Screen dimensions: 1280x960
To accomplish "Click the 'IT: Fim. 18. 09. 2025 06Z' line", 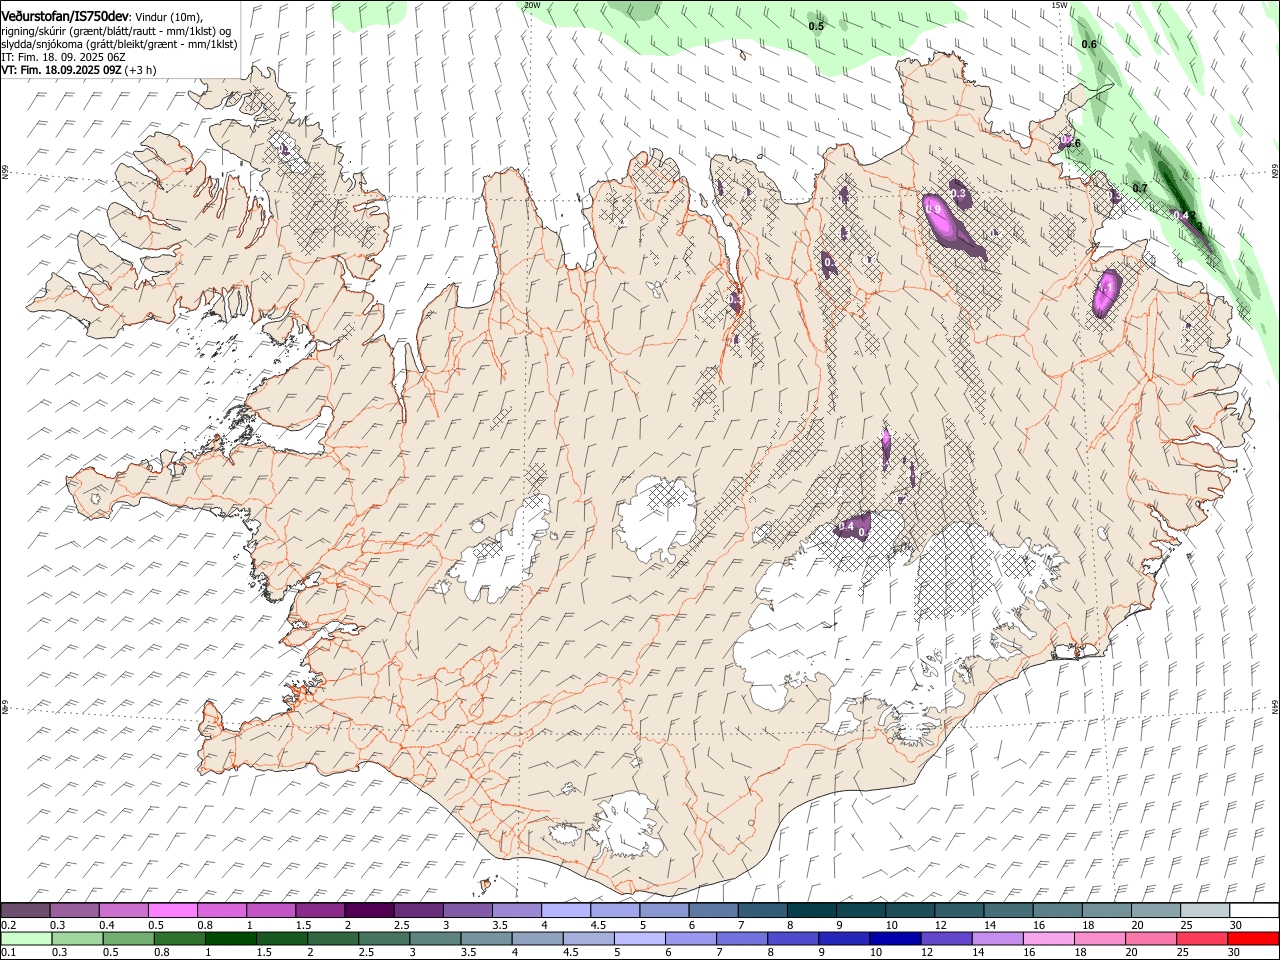I will coord(63,58).
